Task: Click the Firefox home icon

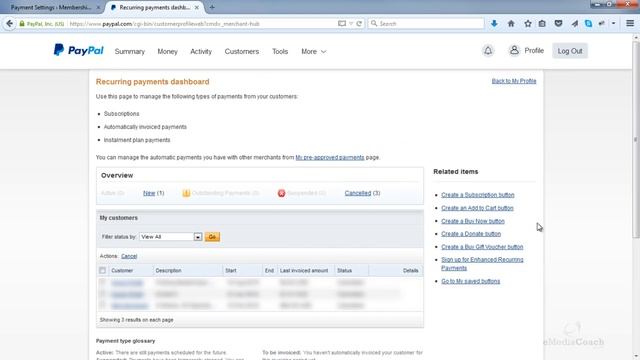Action: coord(511,24)
